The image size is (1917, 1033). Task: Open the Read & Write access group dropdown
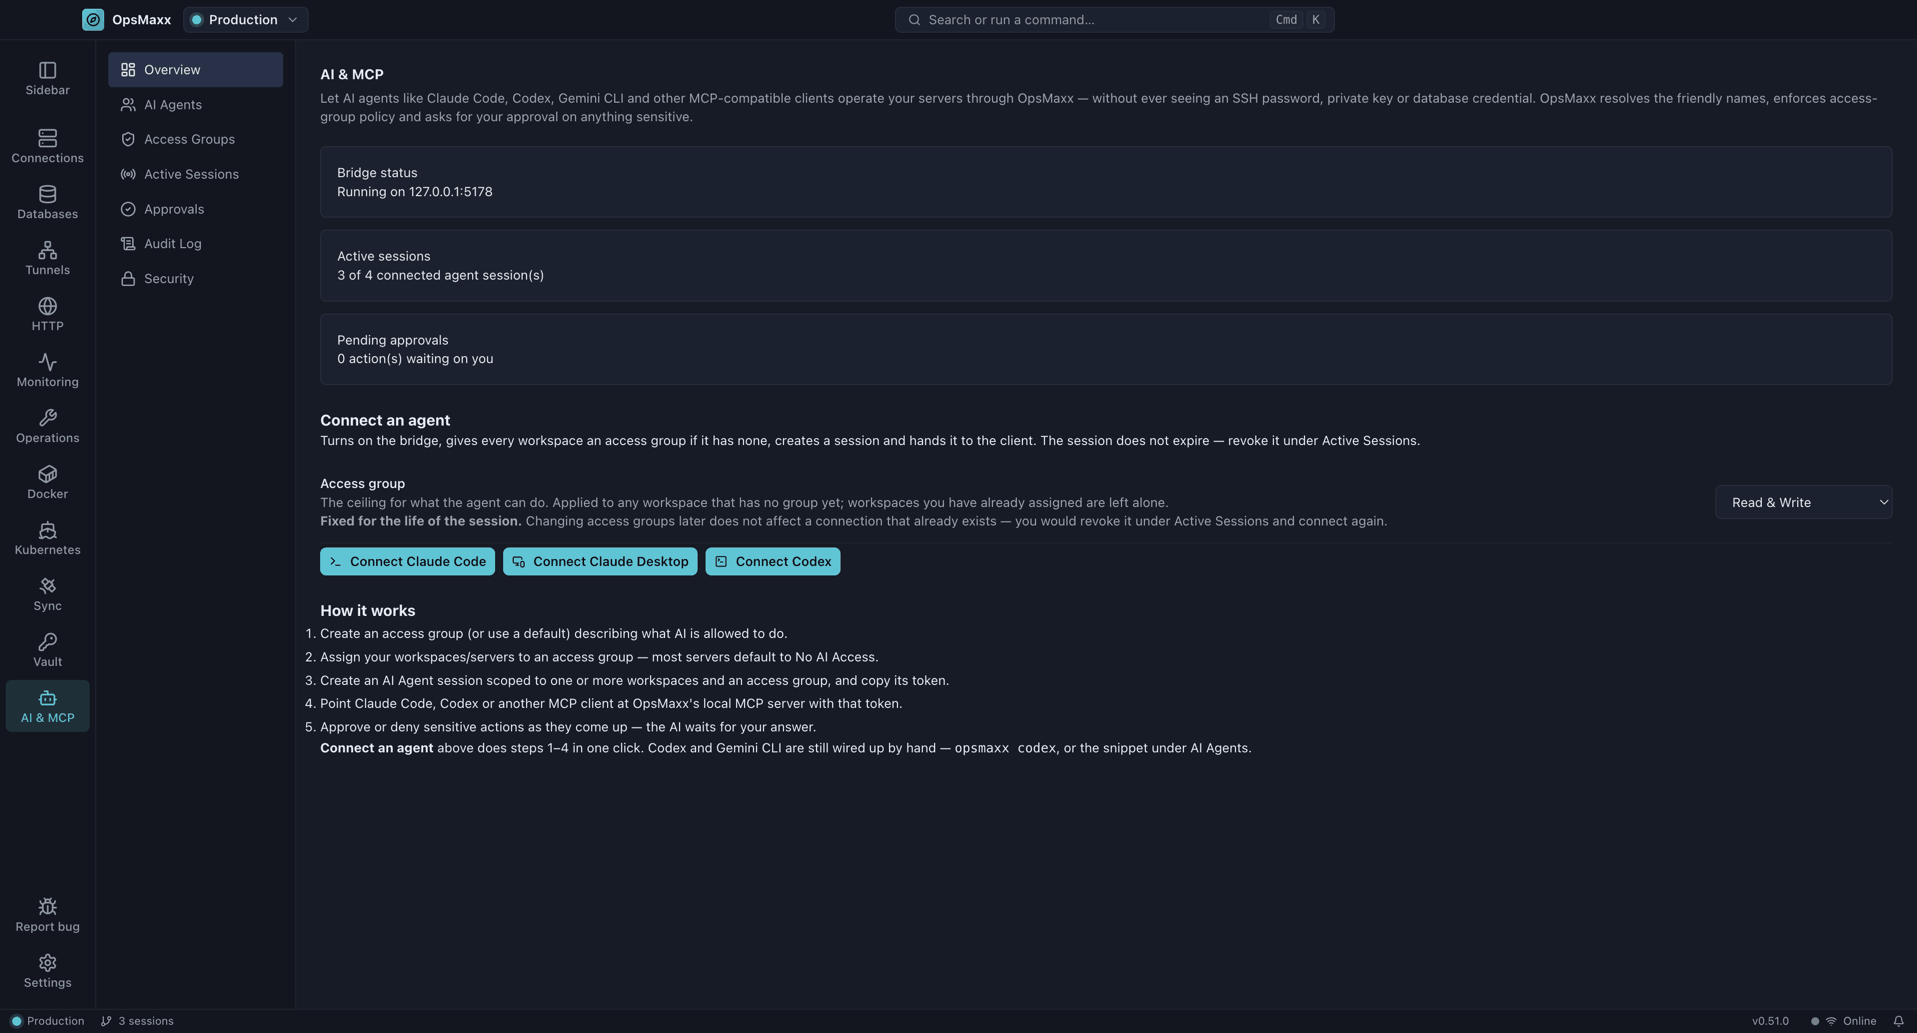(x=1803, y=503)
